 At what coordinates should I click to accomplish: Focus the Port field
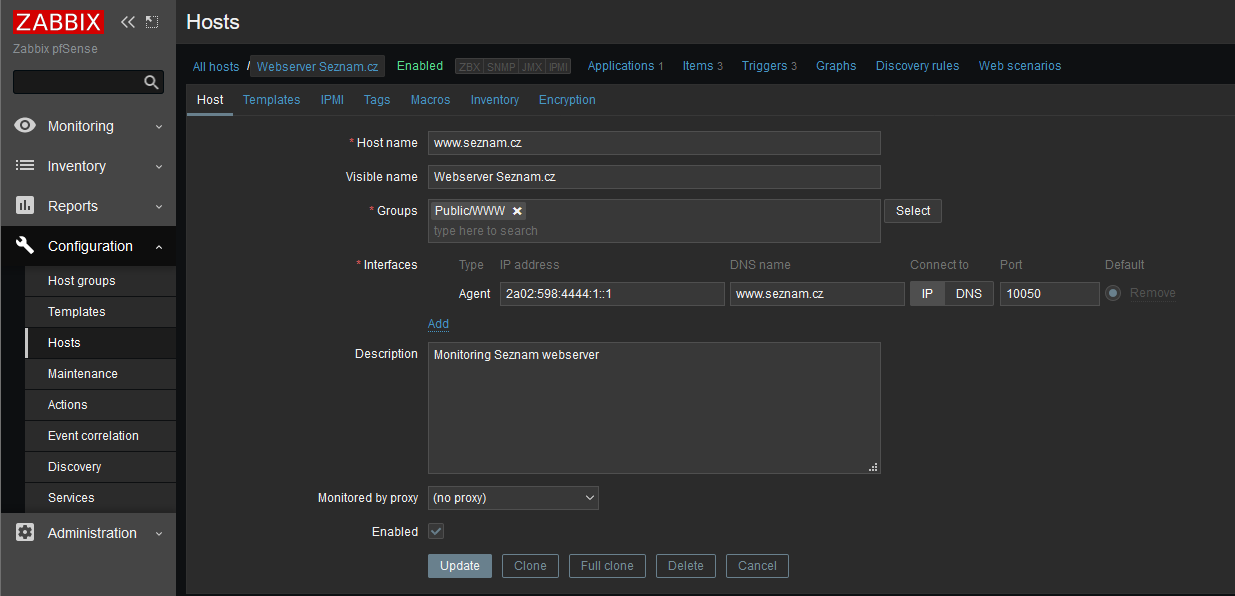pos(1049,294)
